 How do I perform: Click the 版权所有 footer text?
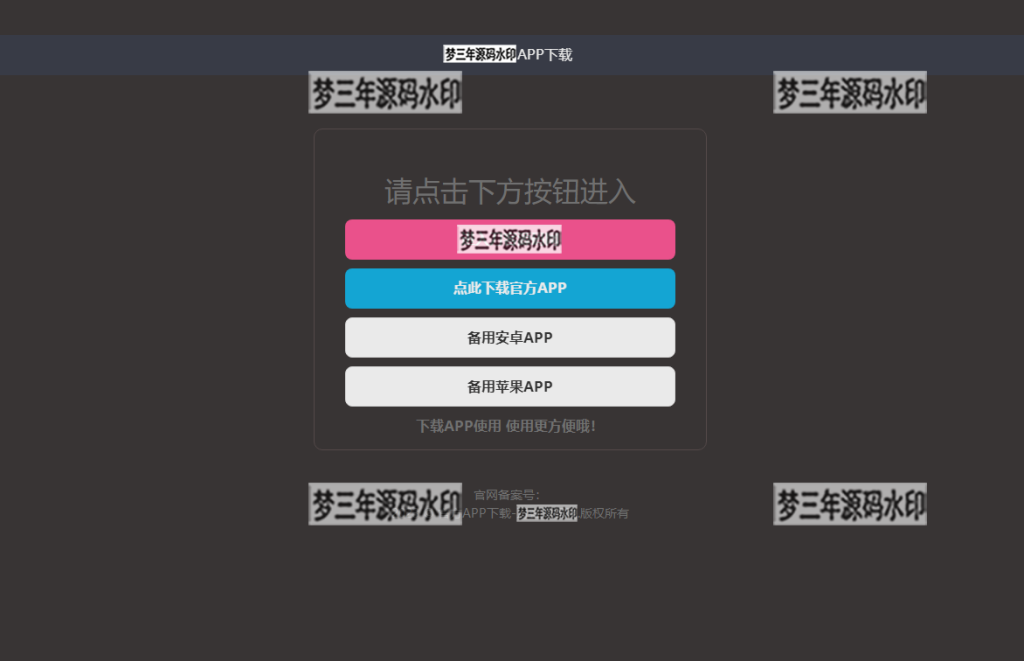tap(605, 513)
